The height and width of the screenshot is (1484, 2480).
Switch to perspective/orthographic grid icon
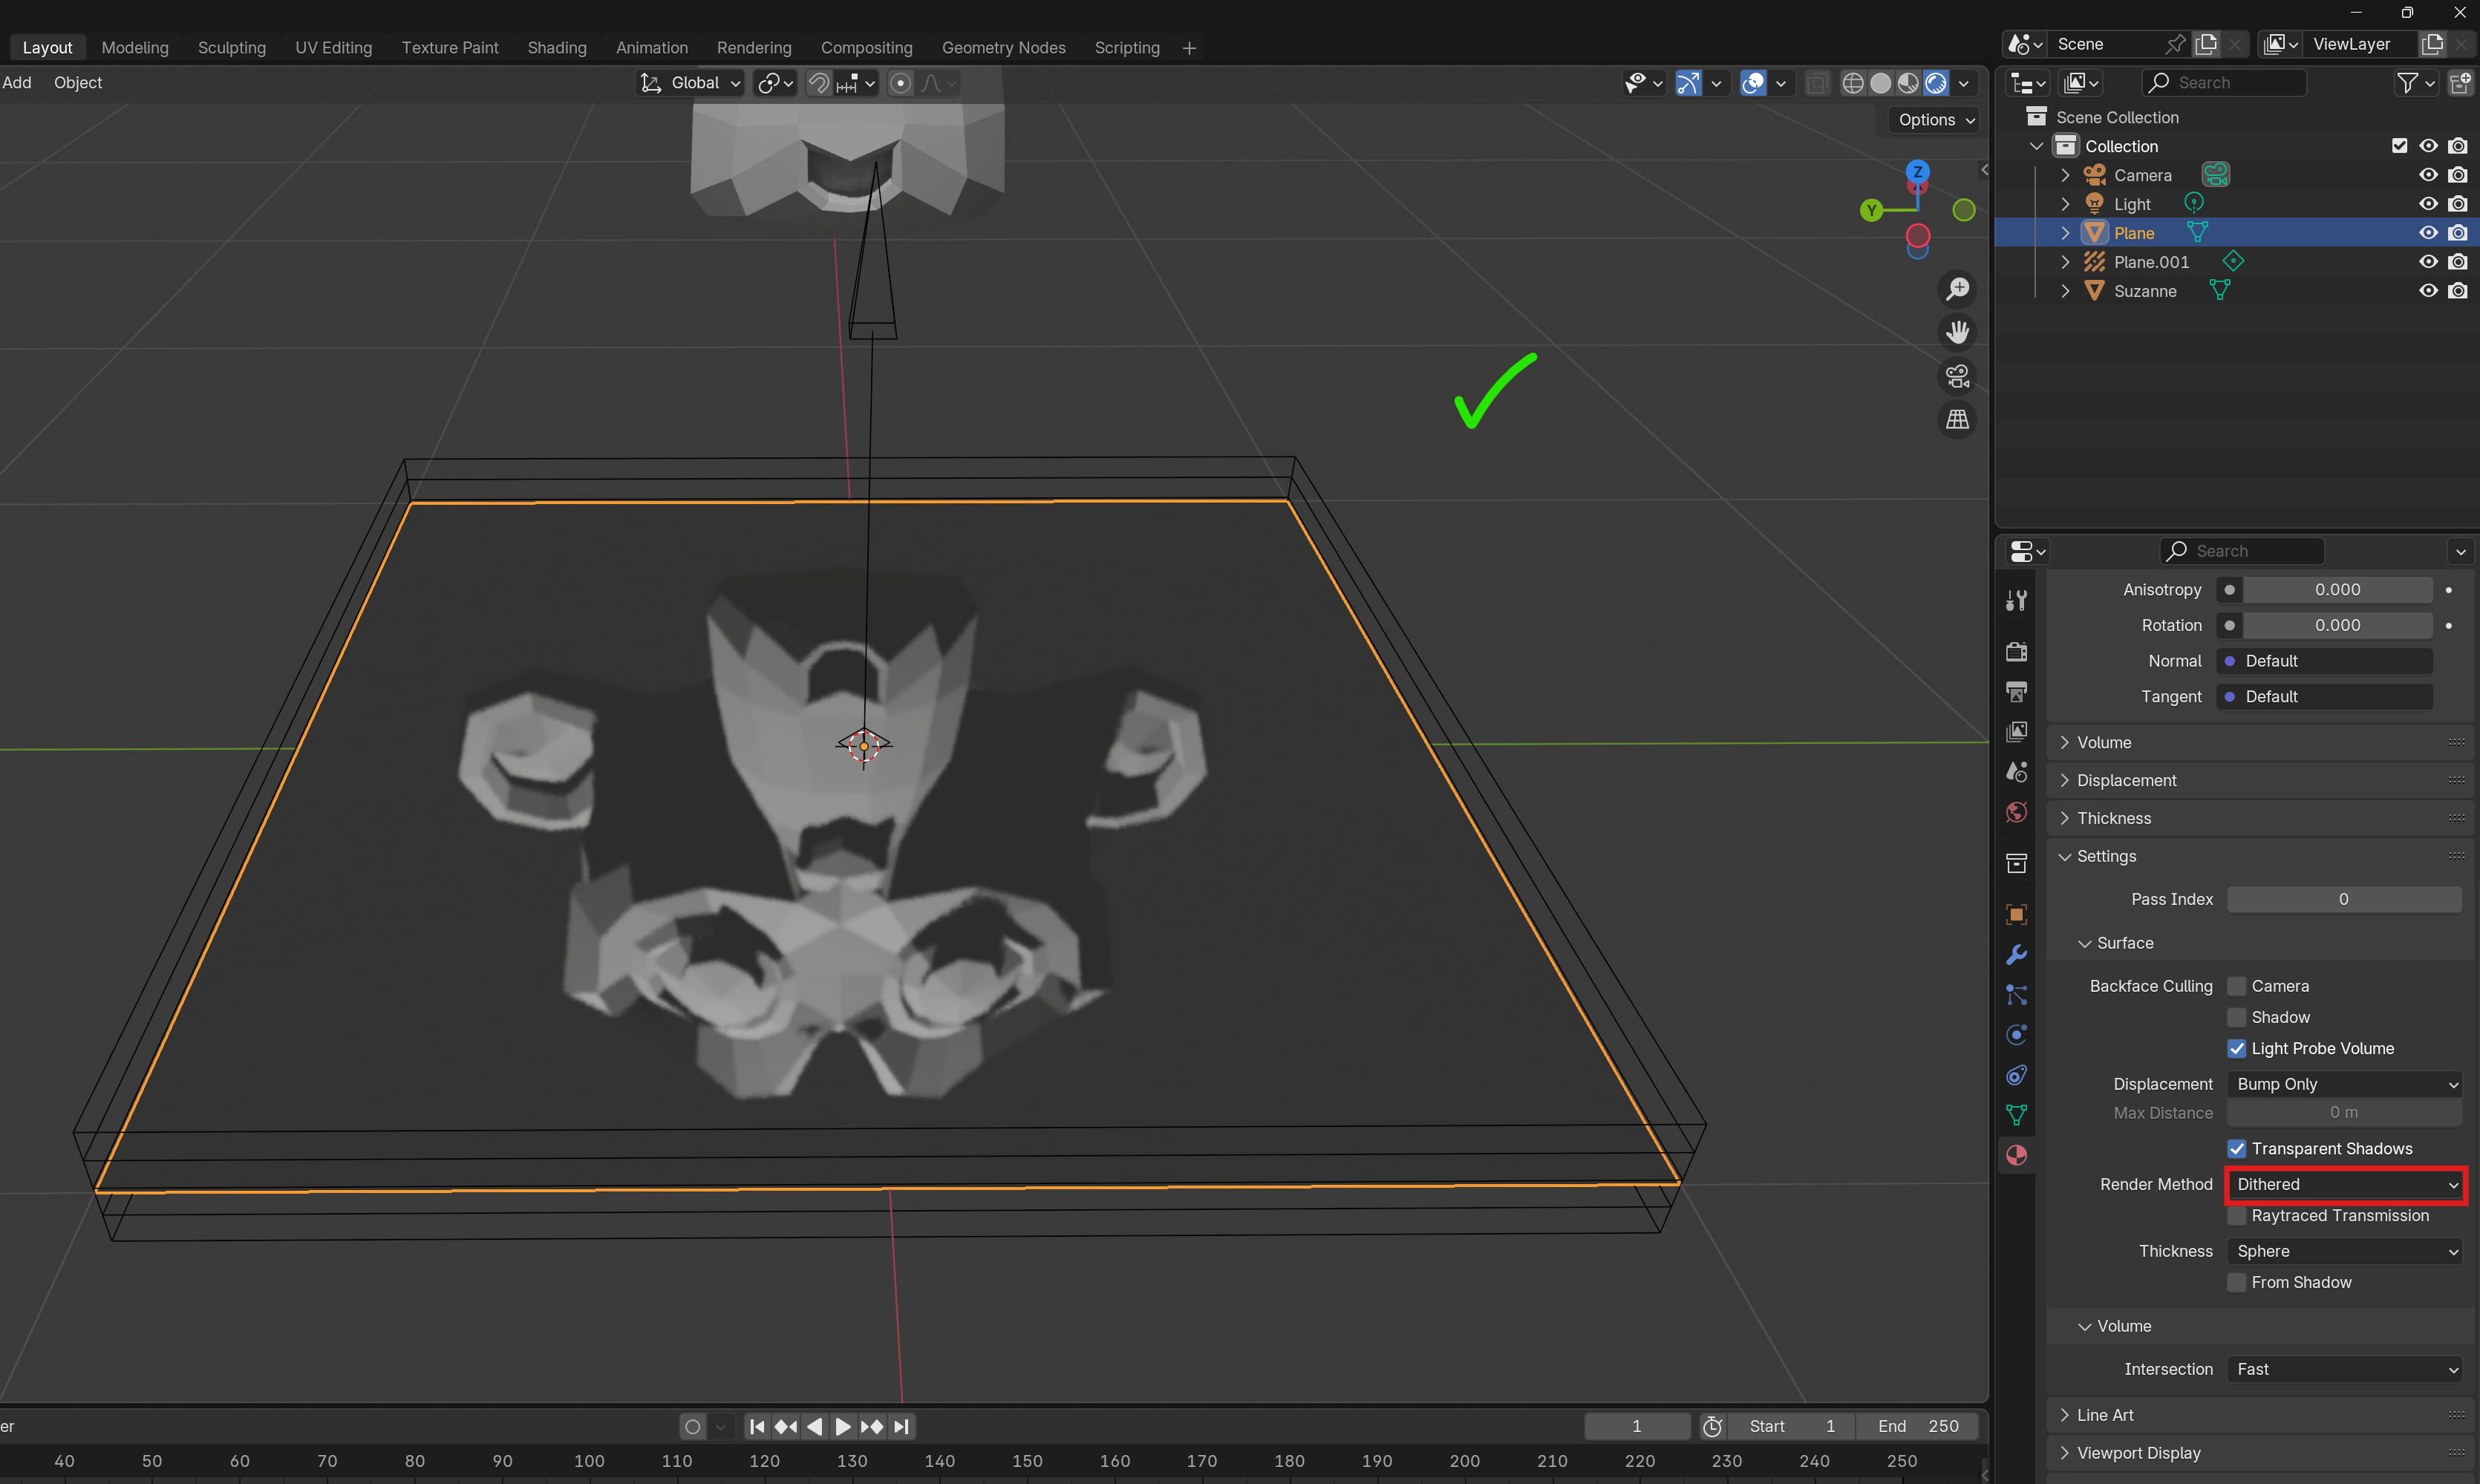tap(1957, 420)
